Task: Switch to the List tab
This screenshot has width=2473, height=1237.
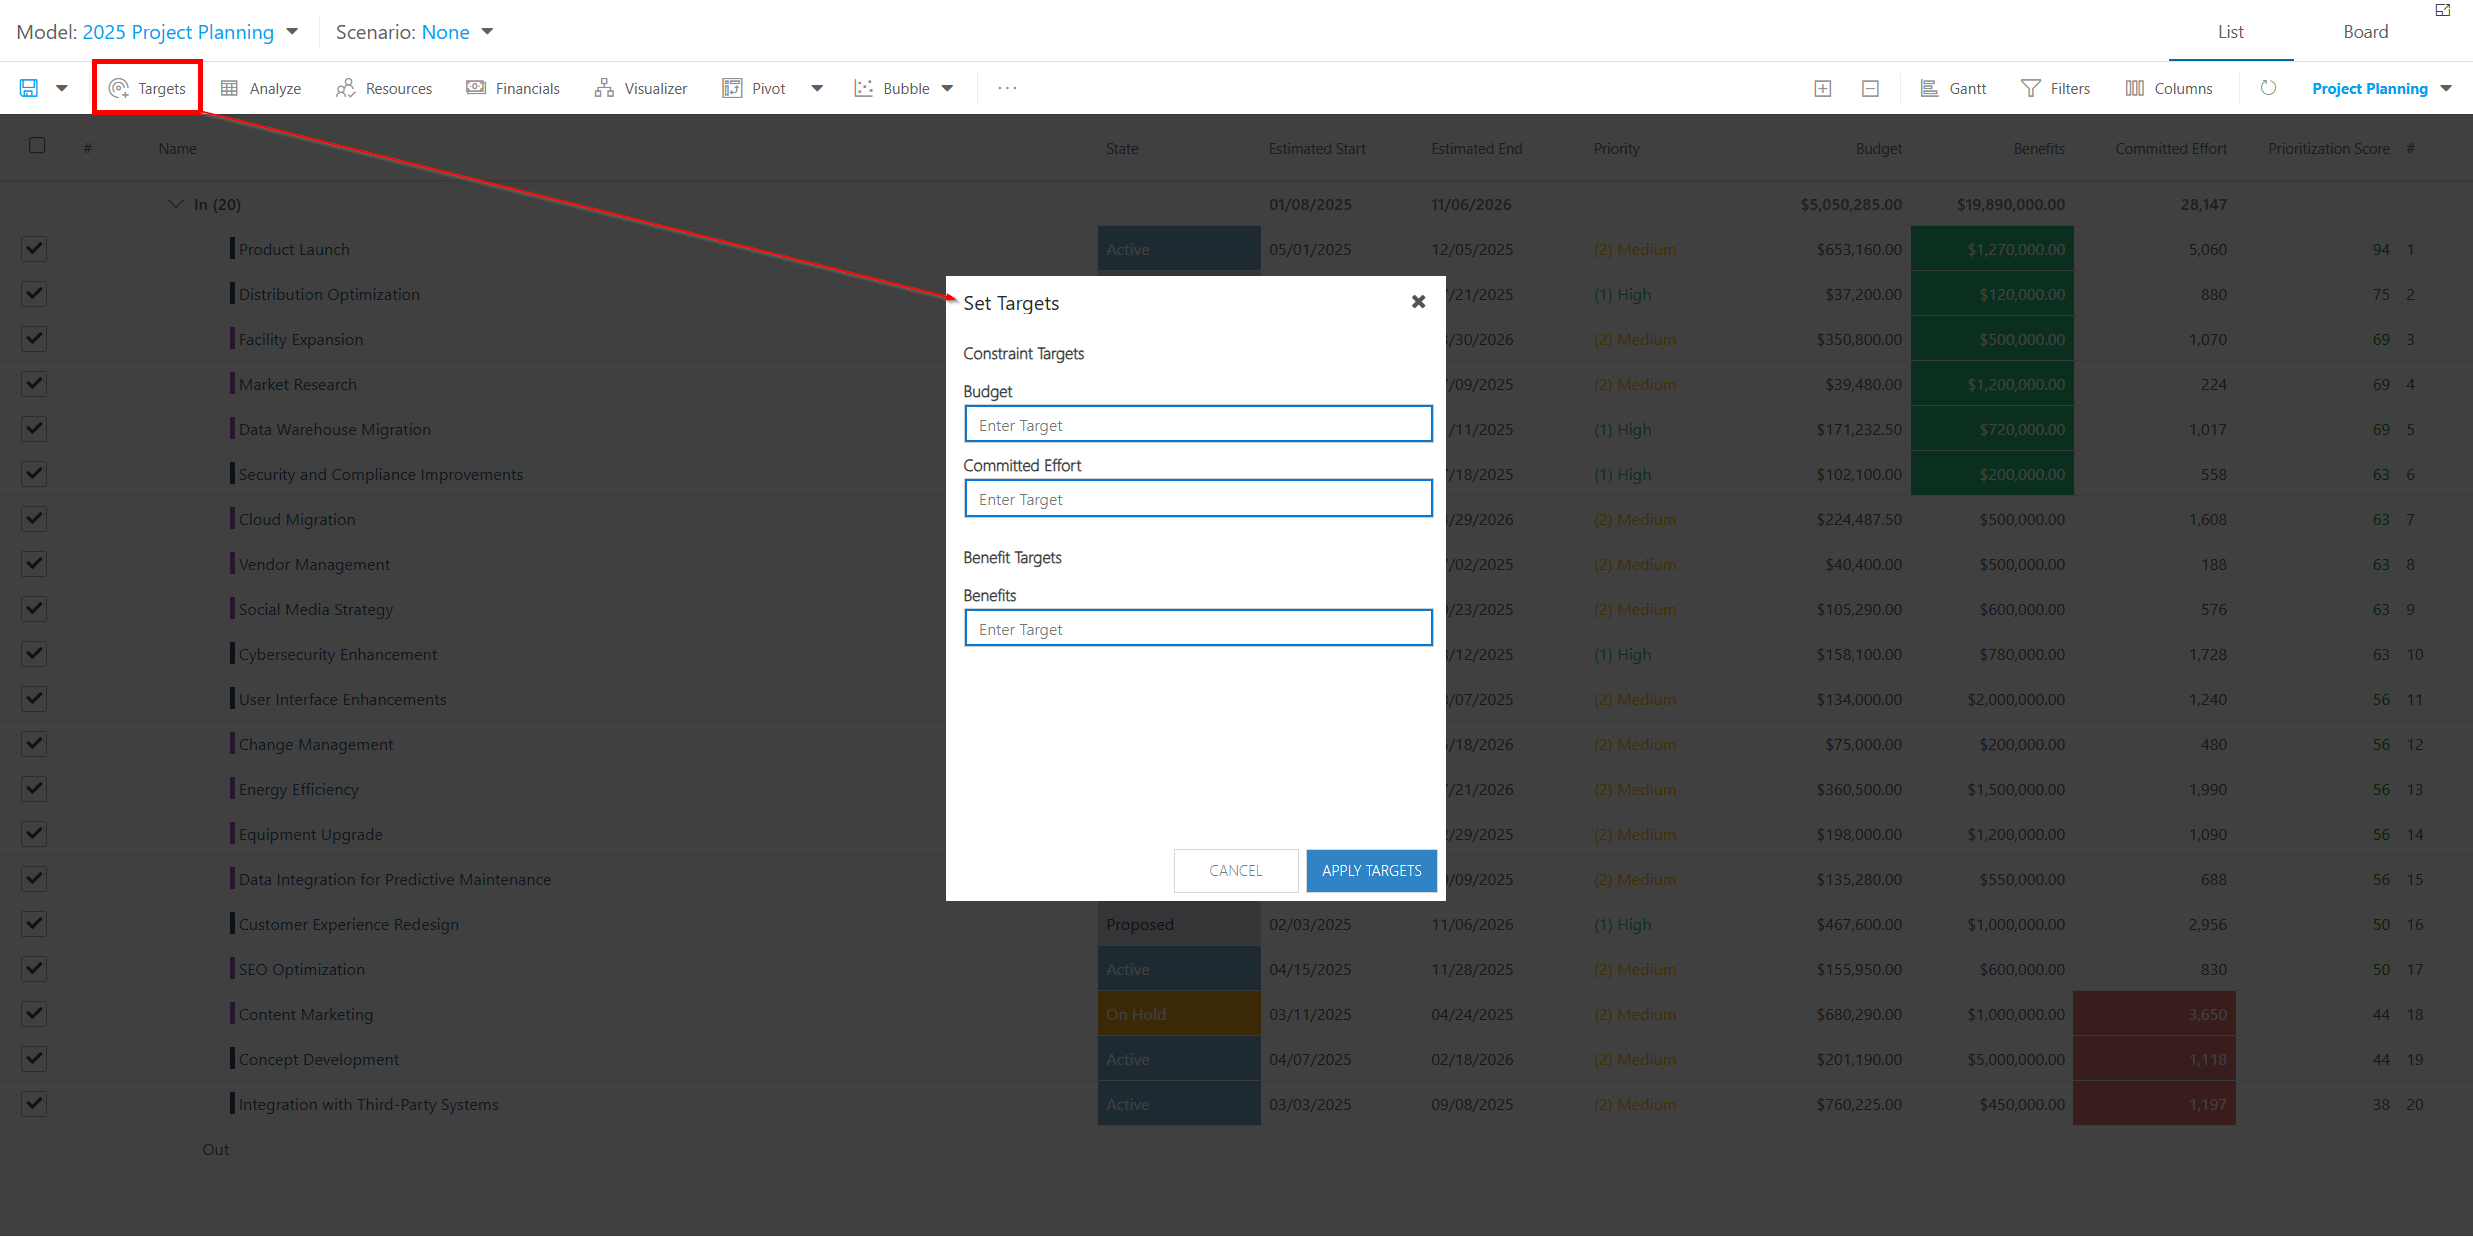Action: pyautogui.click(x=2230, y=32)
